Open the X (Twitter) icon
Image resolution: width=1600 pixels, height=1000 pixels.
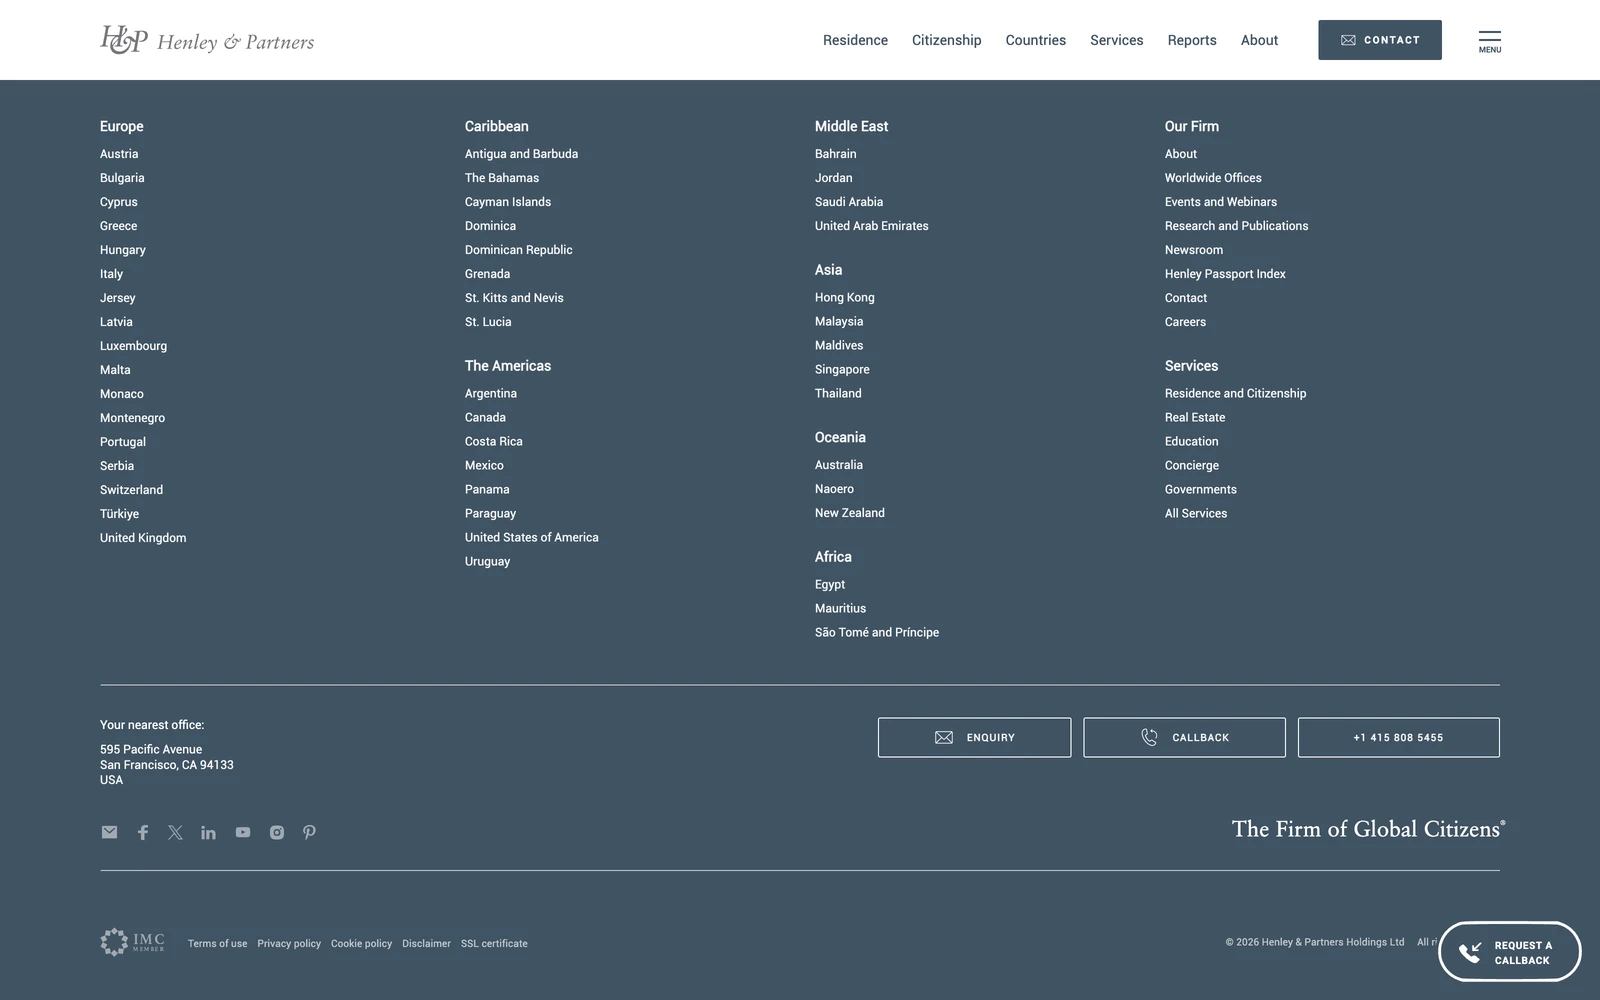point(175,832)
